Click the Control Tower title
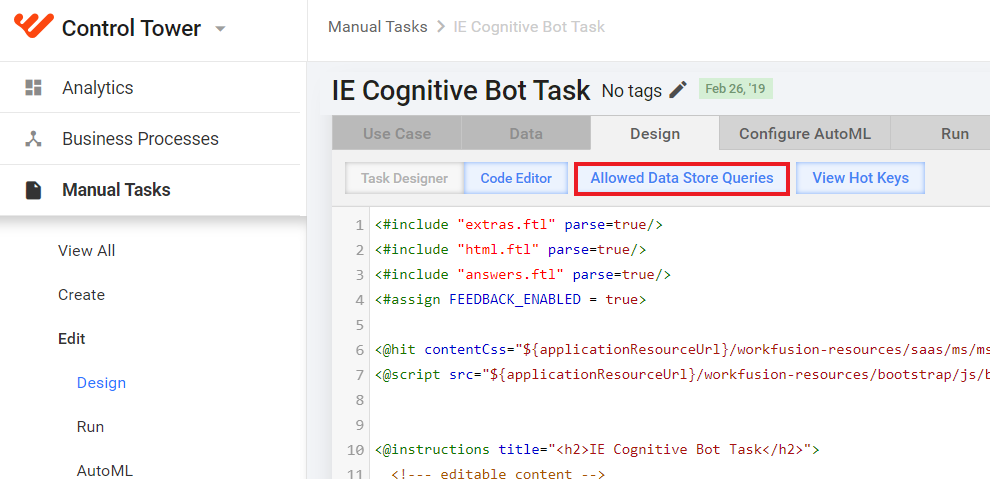990x479 pixels. coord(131,28)
